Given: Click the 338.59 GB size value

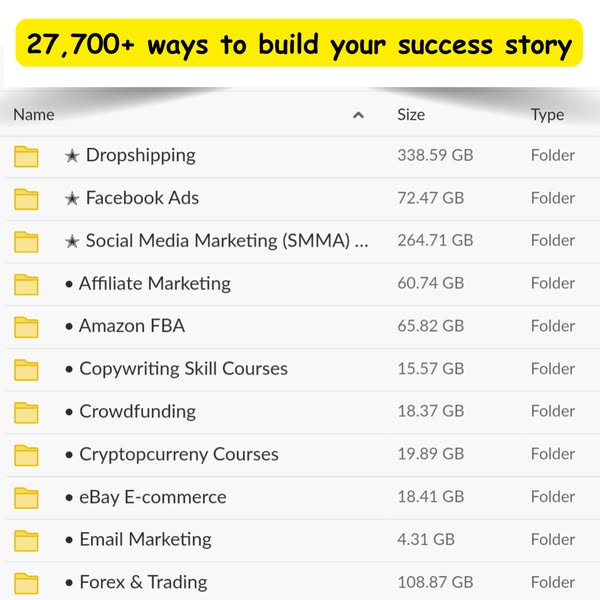Looking at the screenshot, I should [x=435, y=155].
